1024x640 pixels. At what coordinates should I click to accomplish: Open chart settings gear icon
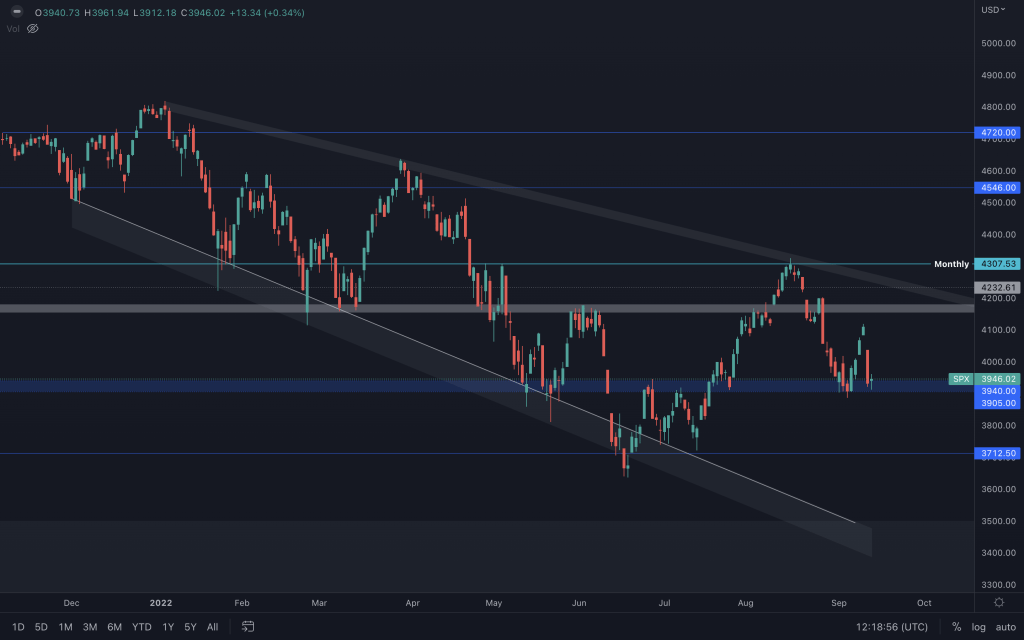999,603
